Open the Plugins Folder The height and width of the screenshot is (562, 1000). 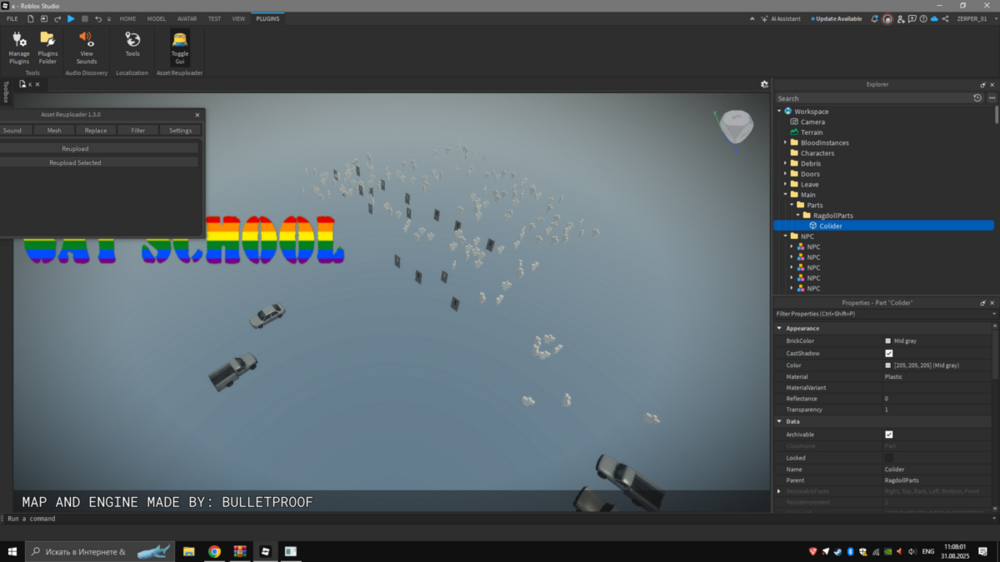[x=47, y=48]
